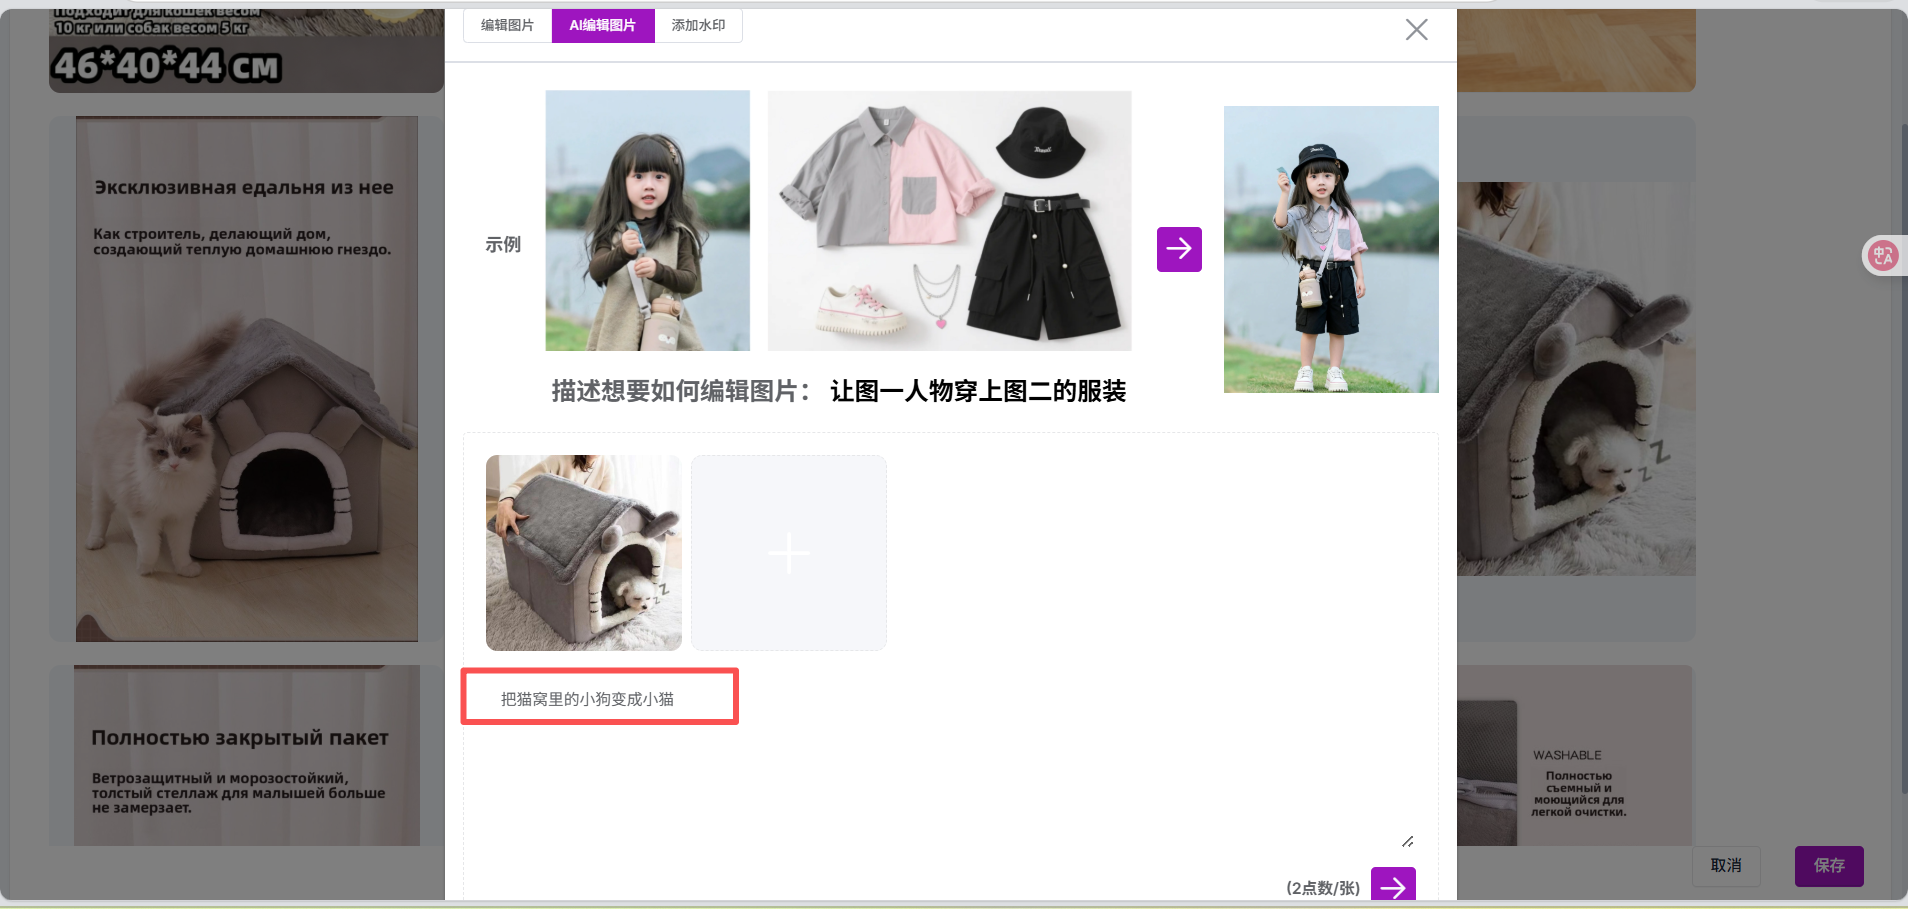Click the purple 保存 button
Image resolution: width=1908 pixels, height=909 pixels.
coord(1828,866)
